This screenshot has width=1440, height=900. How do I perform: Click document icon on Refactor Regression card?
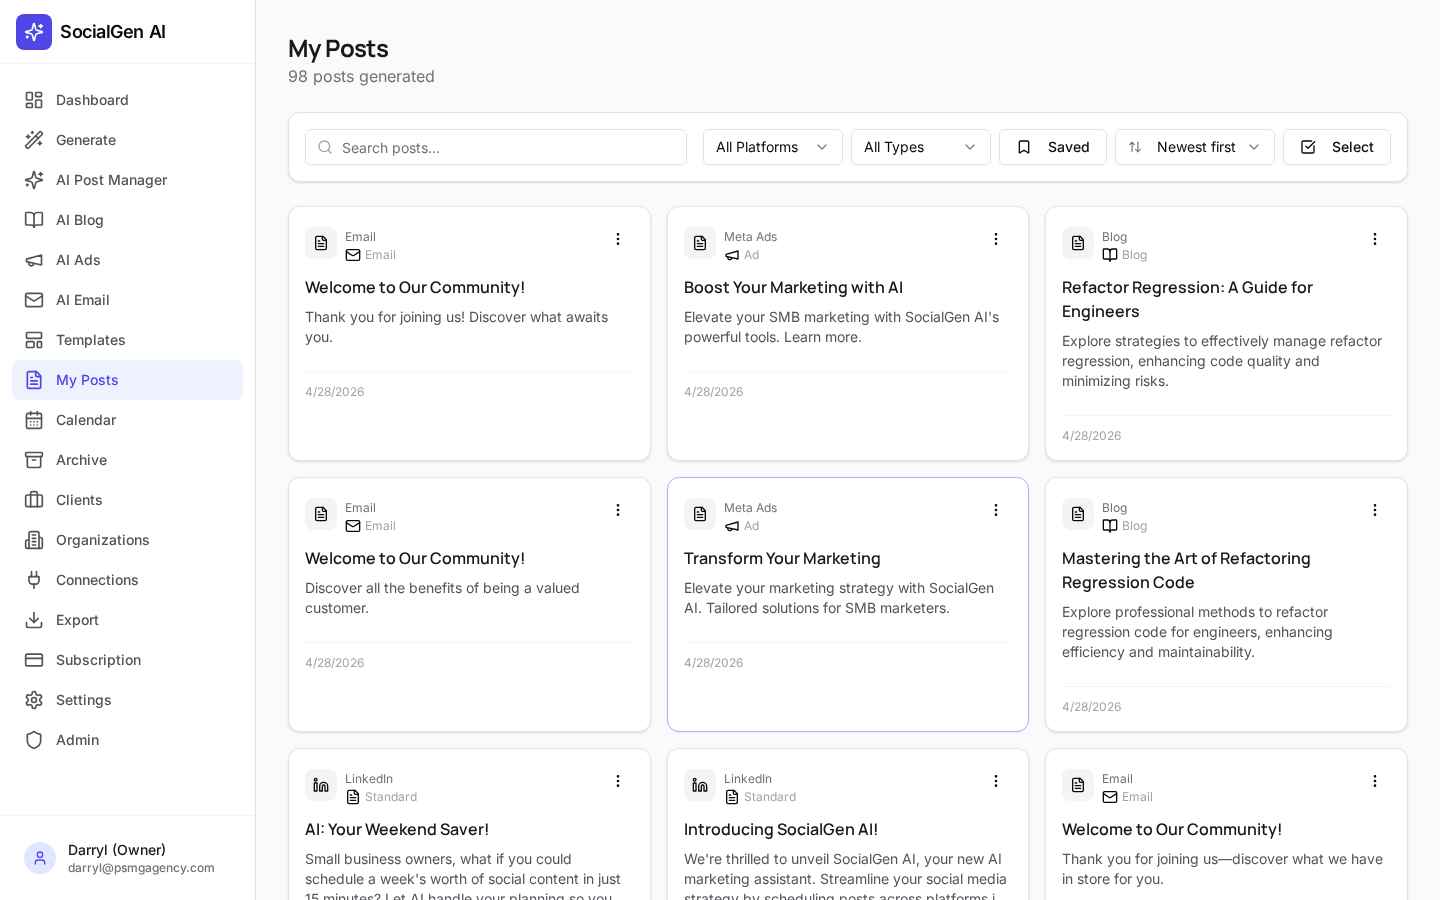pyautogui.click(x=1078, y=243)
